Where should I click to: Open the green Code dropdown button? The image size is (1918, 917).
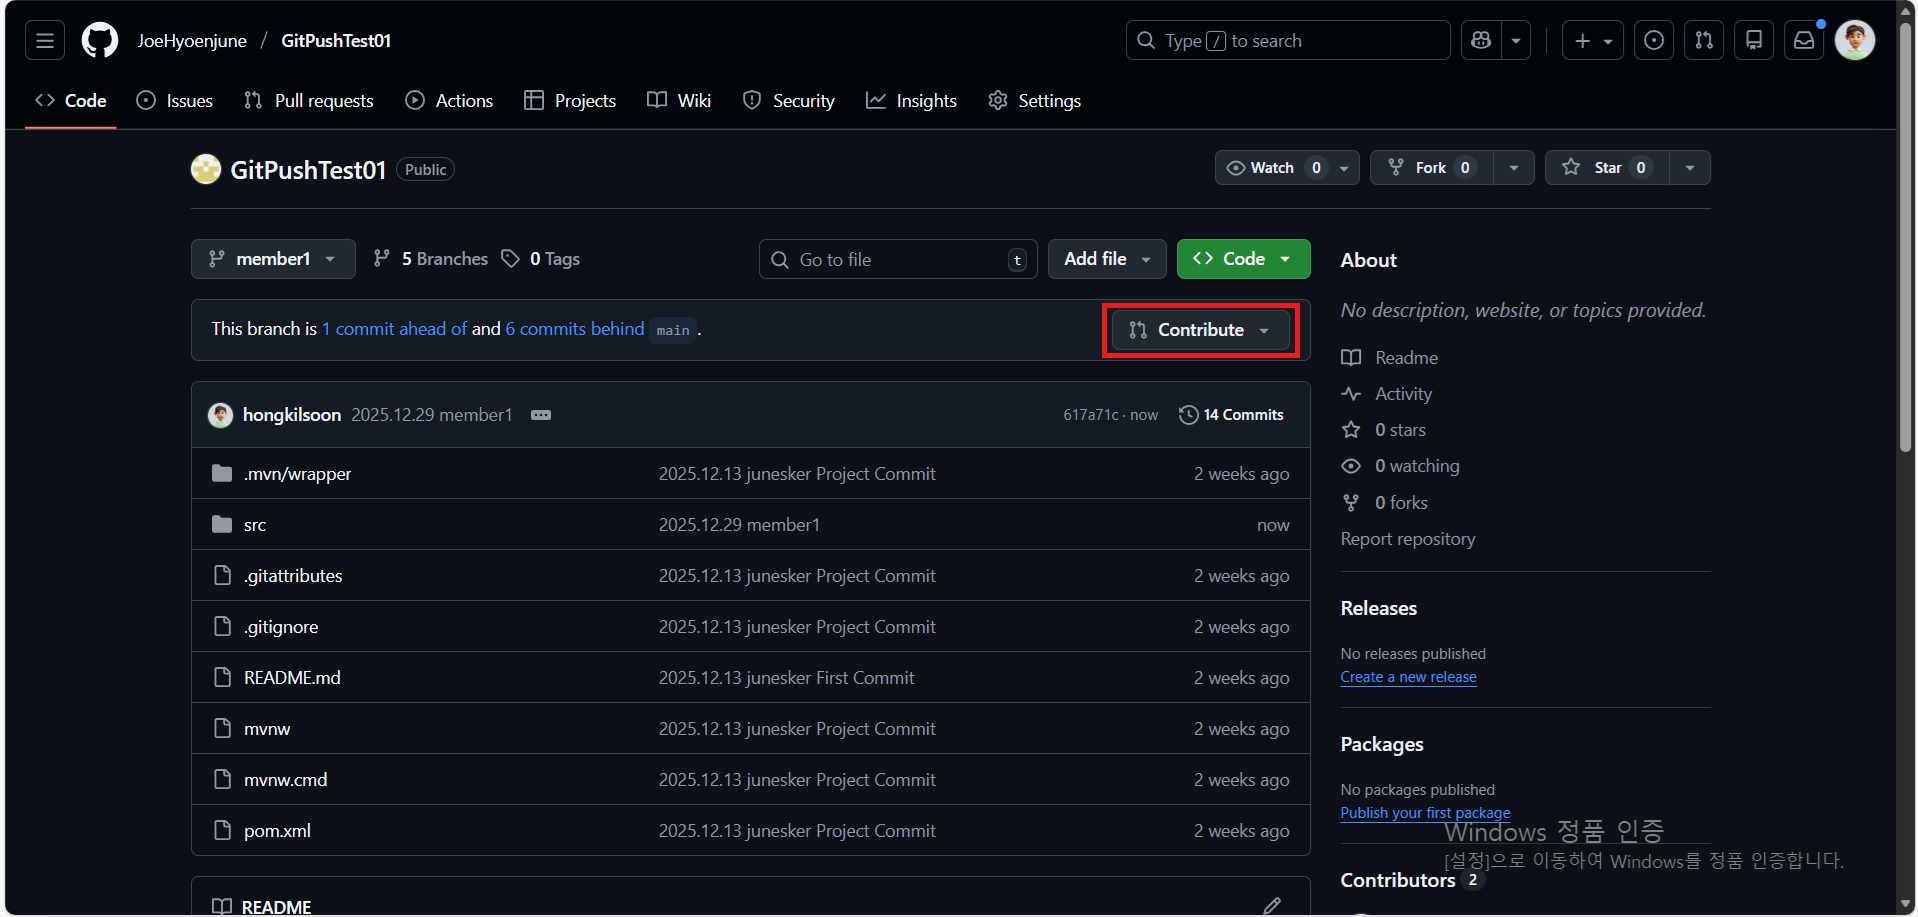(1243, 259)
